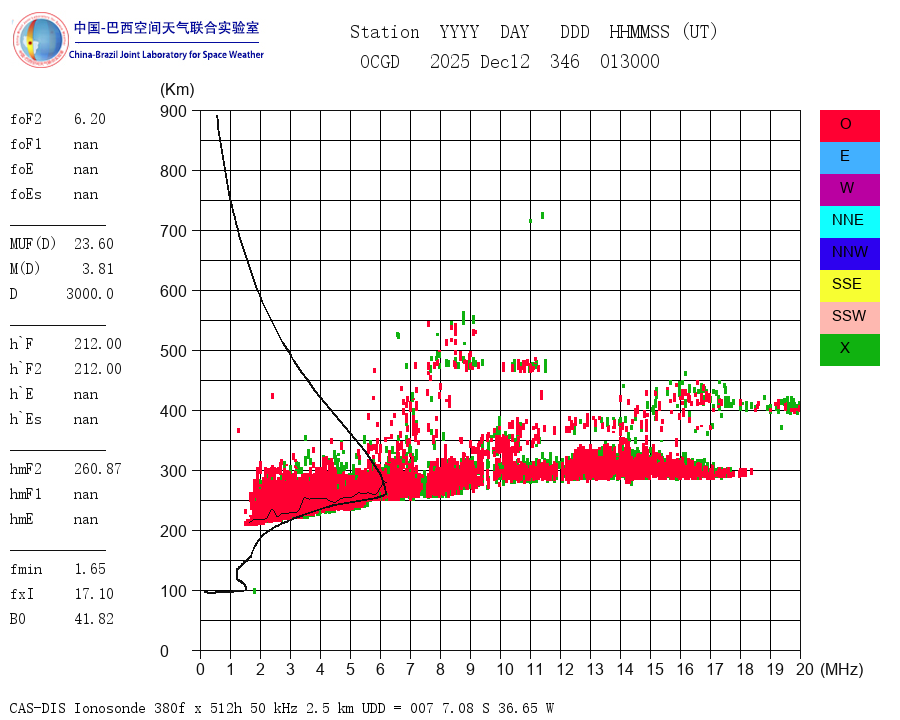This screenshot has height=720, width=900.
Task: Select the cyan NNE legend swatch
Action: (x=849, y=222)
